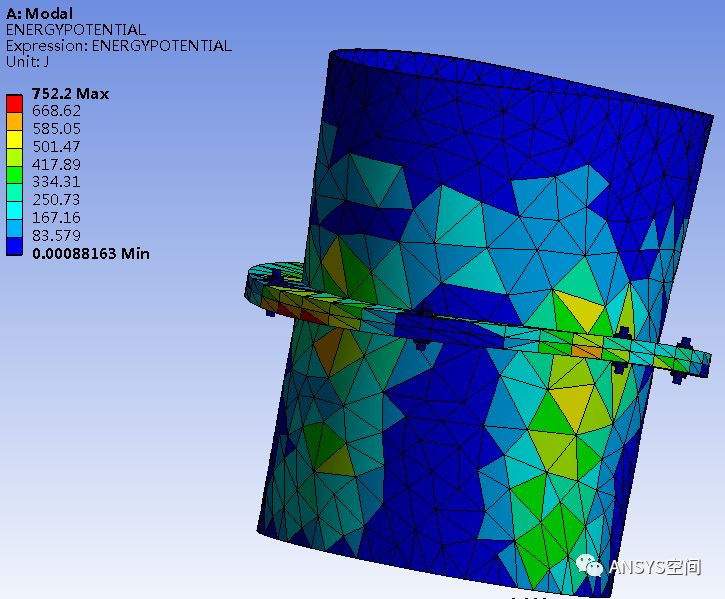Select the 250.73 legend value
The width and height of the screenshot is (725, 599).
[56, 200]
